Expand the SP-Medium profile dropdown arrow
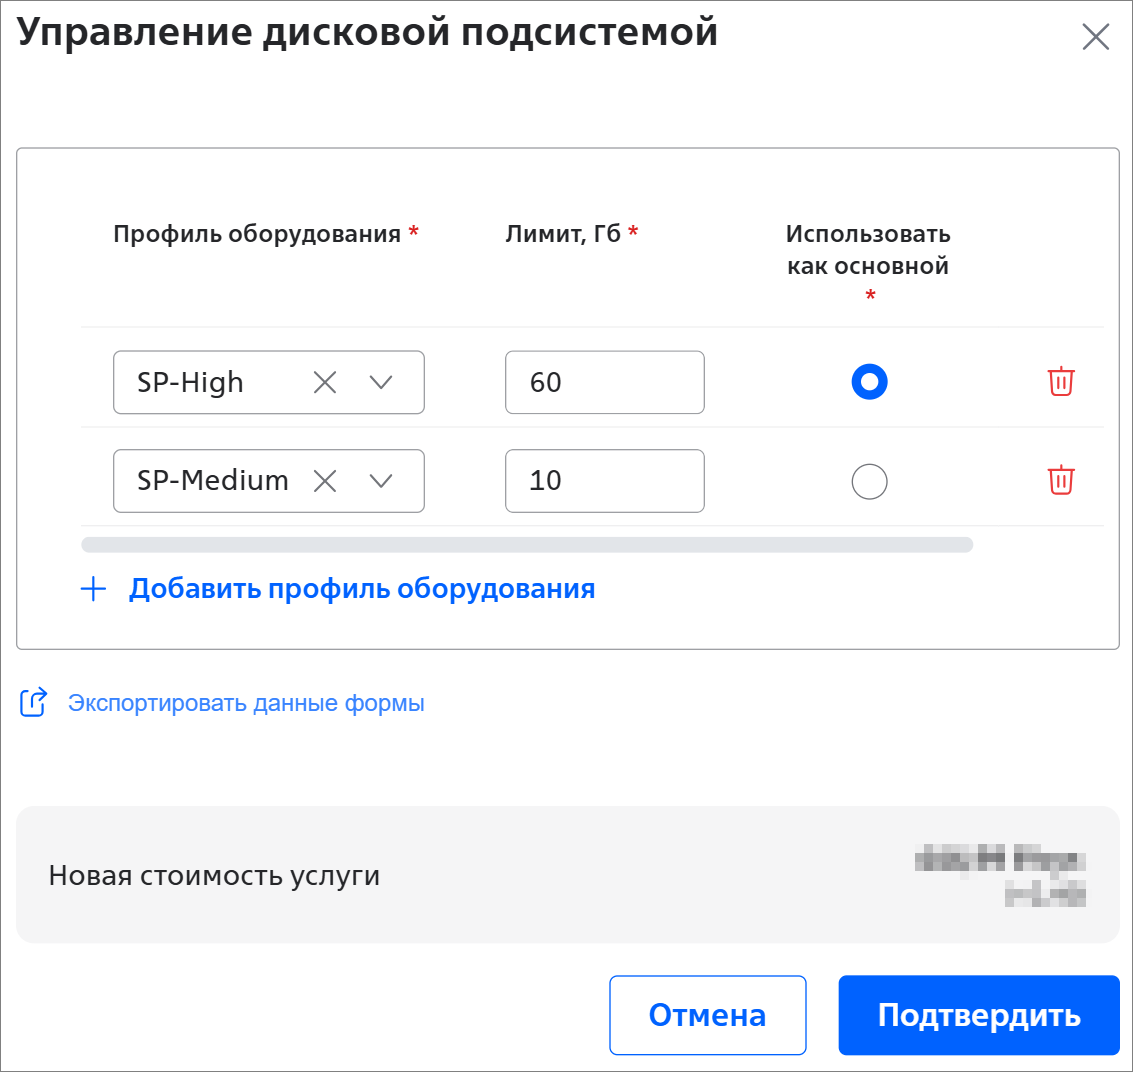 coord(381,480)
